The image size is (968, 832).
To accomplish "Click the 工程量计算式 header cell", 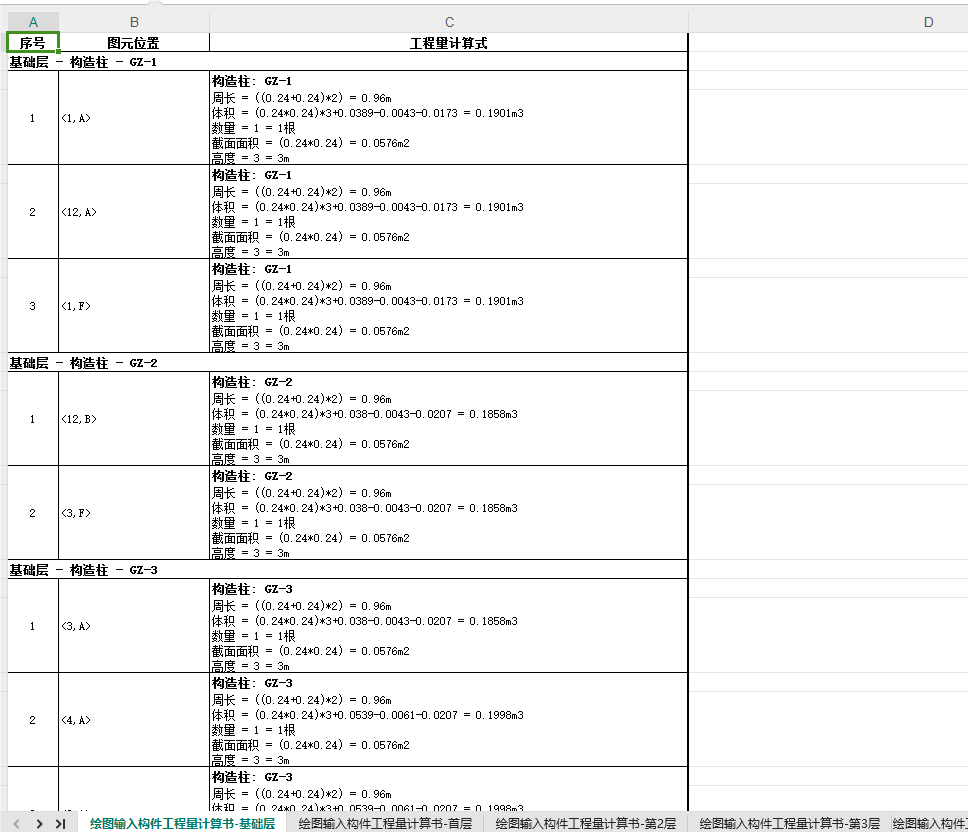I will pos(449,43).
